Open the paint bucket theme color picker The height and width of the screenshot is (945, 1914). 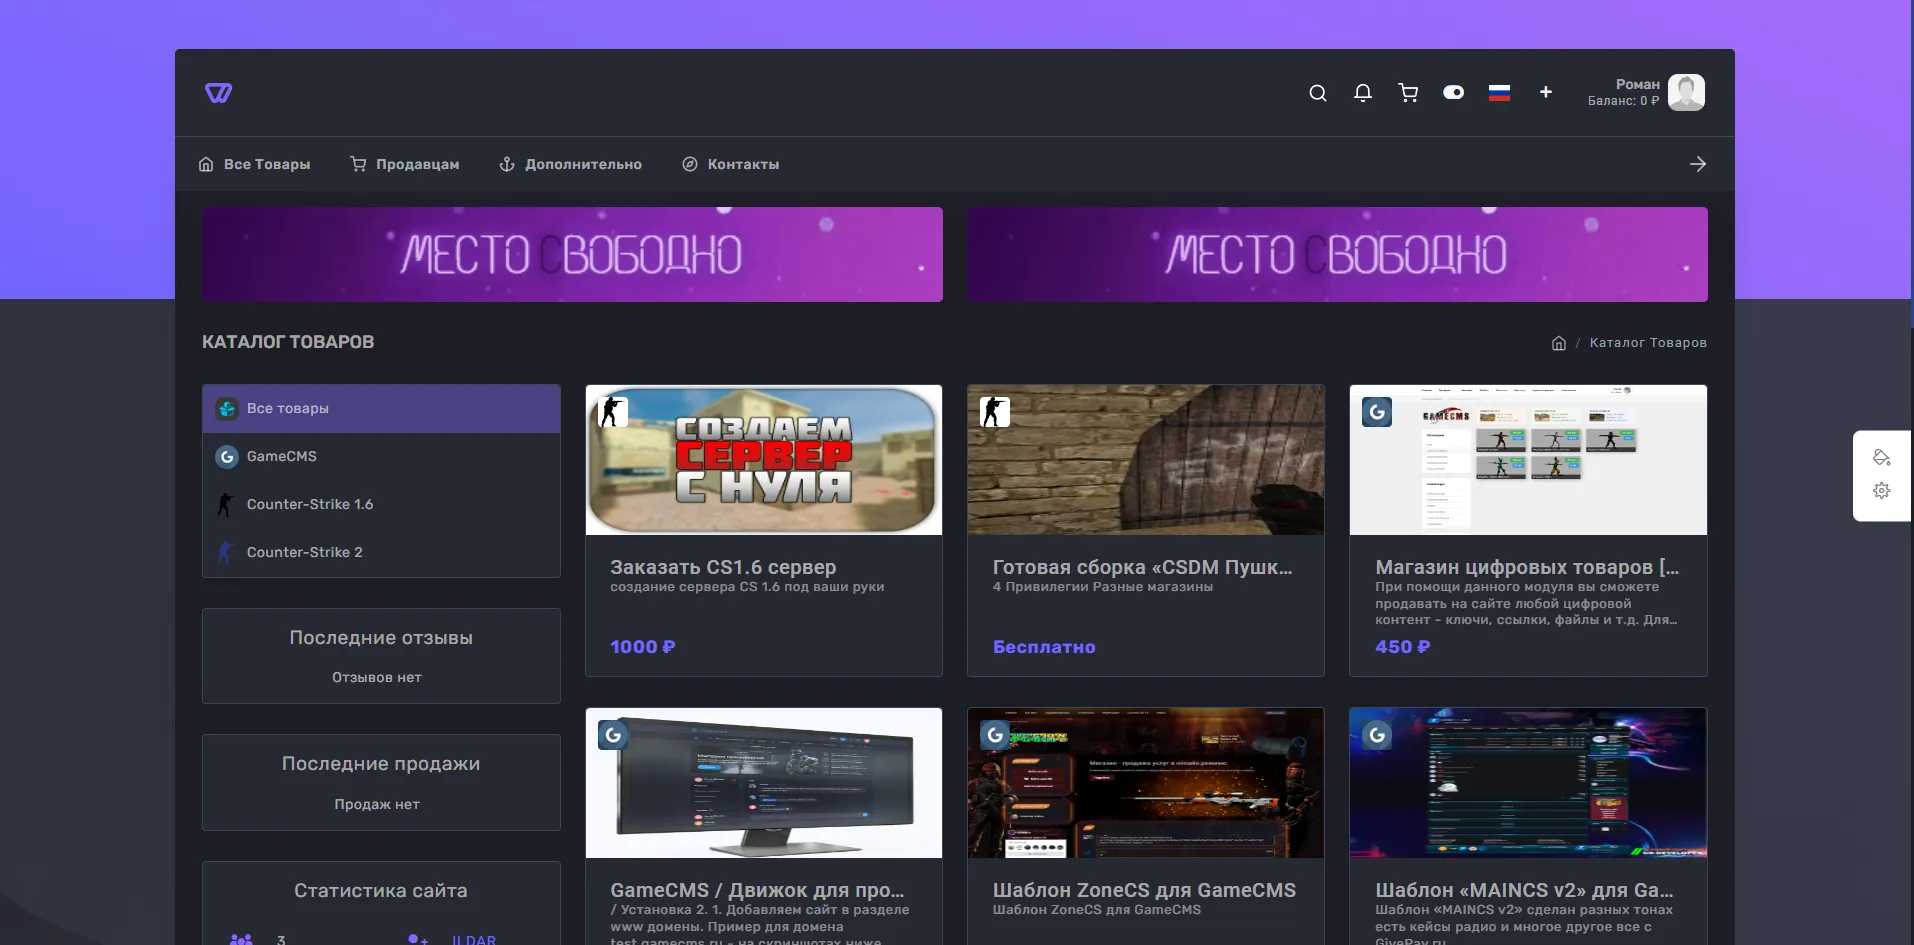click(1881, 458)
